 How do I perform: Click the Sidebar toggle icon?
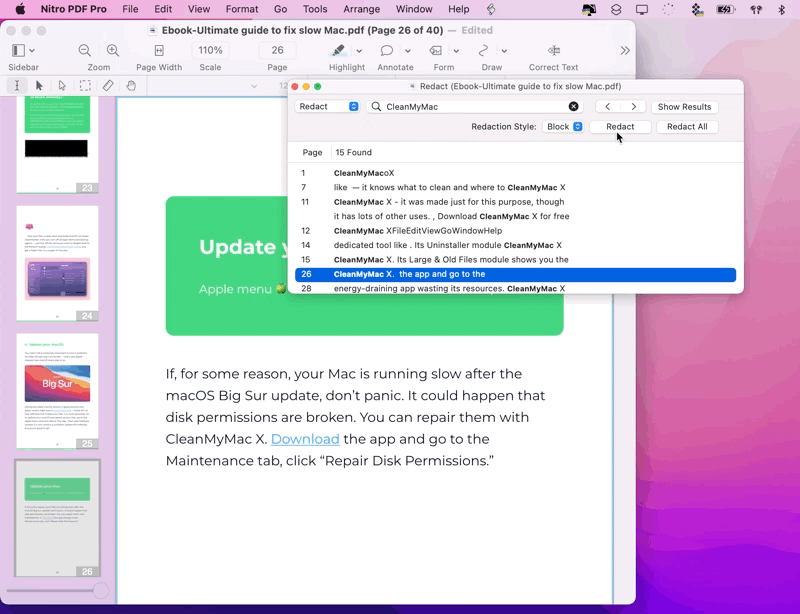(x=18, y=51)
